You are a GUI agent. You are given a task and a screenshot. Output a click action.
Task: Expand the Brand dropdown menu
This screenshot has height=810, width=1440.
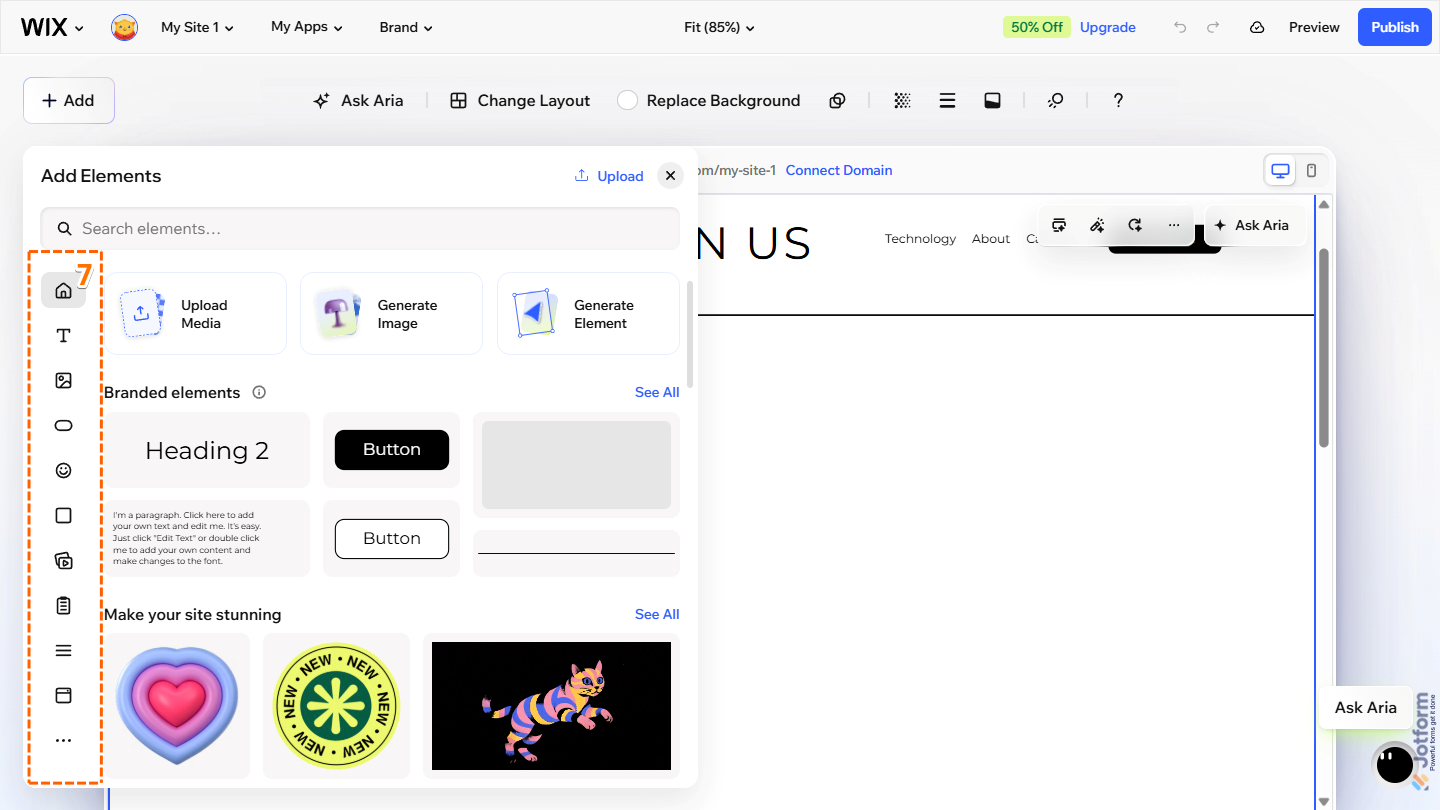pos(406,27)
